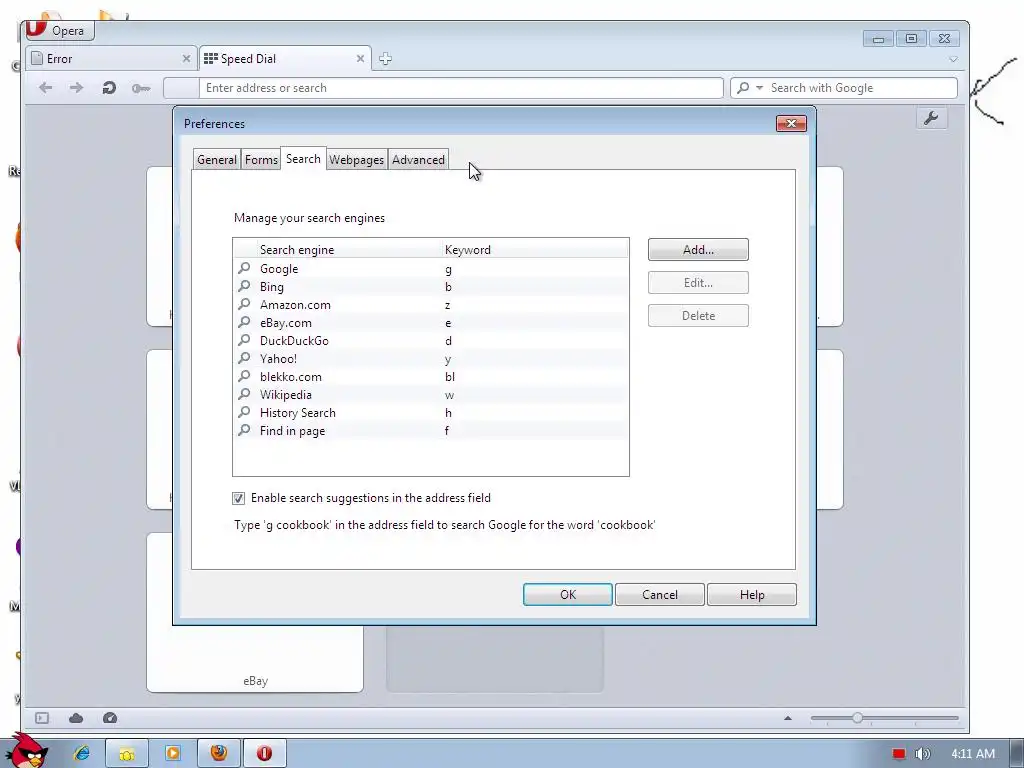This screenshot has height=768, width=1024.
Task: Click the Reload page icon
Action: click(109, 88)
